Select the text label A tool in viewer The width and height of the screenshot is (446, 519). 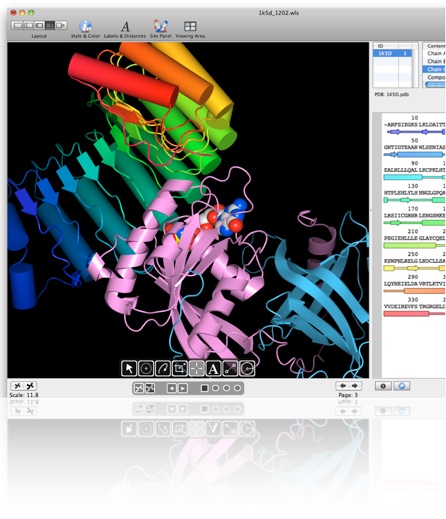213,368
